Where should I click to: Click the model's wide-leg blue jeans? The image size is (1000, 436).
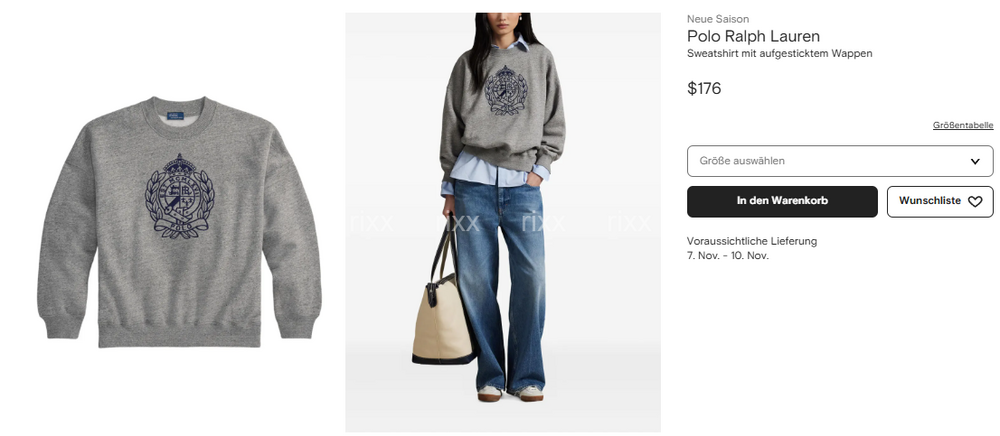pos(500,285)
